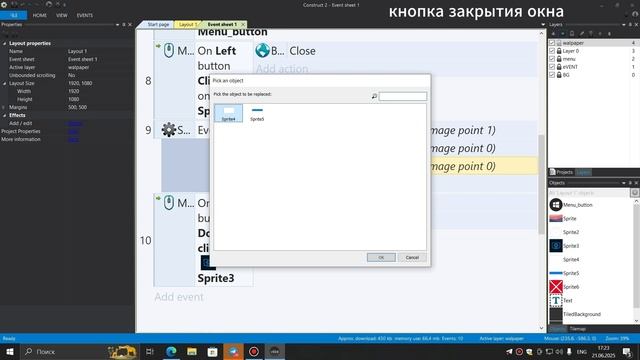Toggle lock icon on eVENT layer
The width and height of the screenshot is (640, 360).
tap(559, 67)
